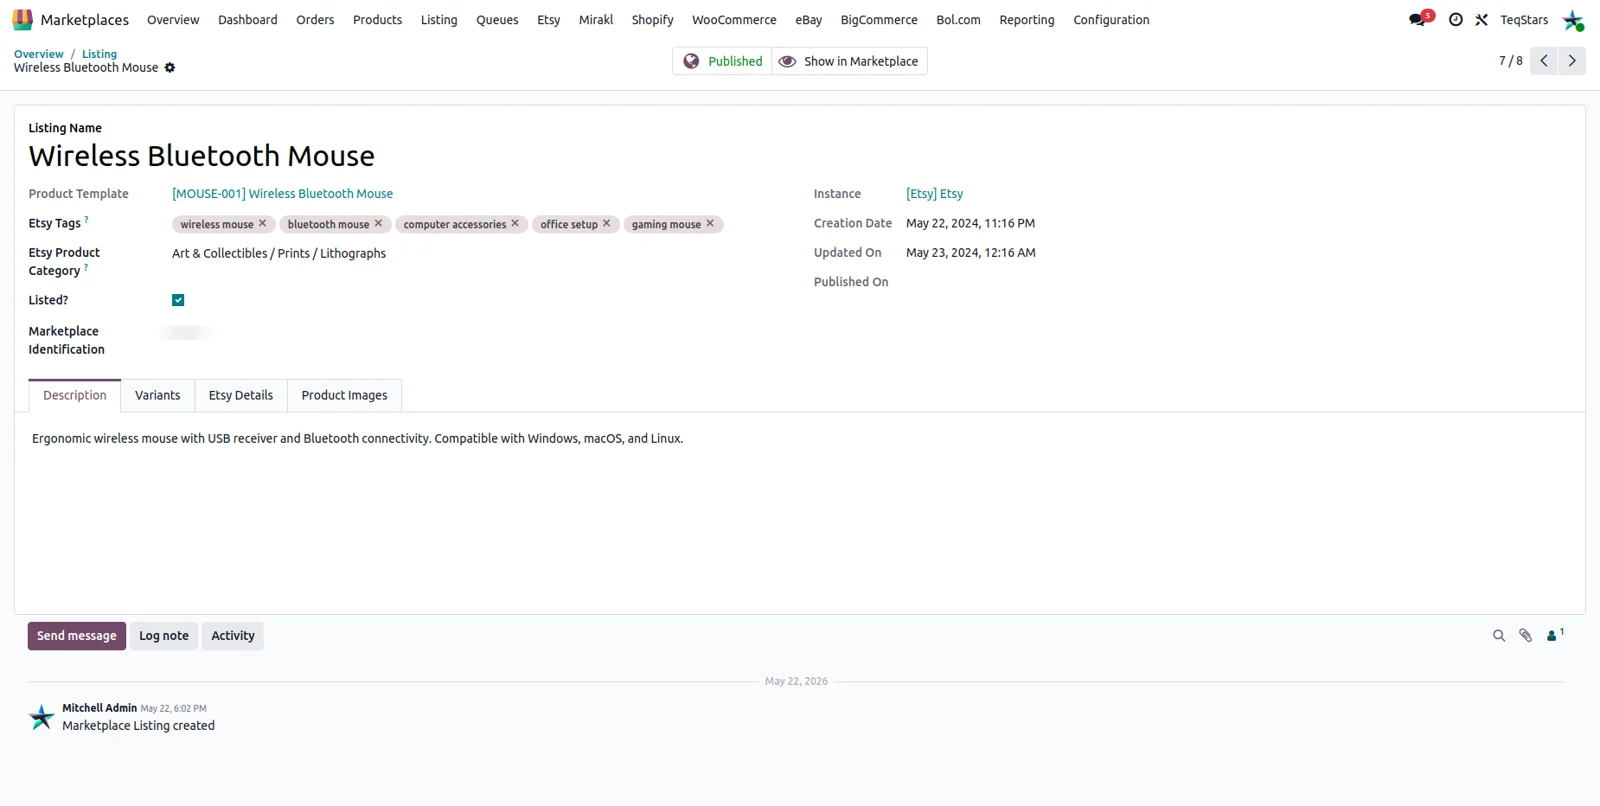Viewport: 1600px width, 806px height.
Task: Open the gear actions menu beside record name
Action: coord(170,68)
